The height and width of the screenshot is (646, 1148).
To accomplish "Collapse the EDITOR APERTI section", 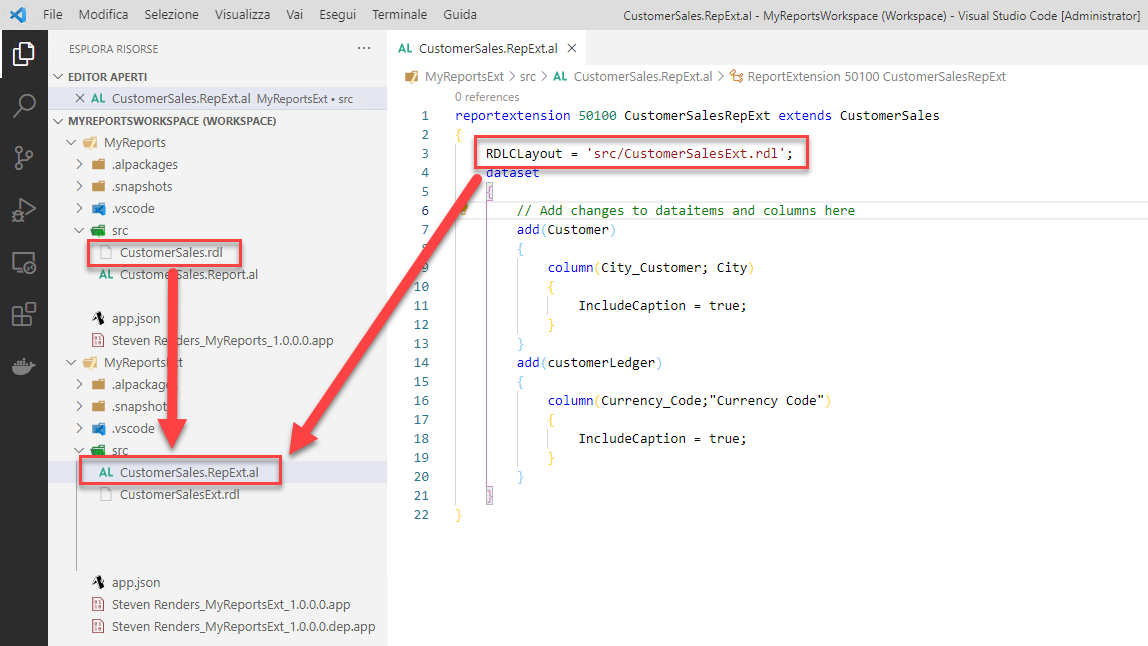I will [x=59, y=76].
